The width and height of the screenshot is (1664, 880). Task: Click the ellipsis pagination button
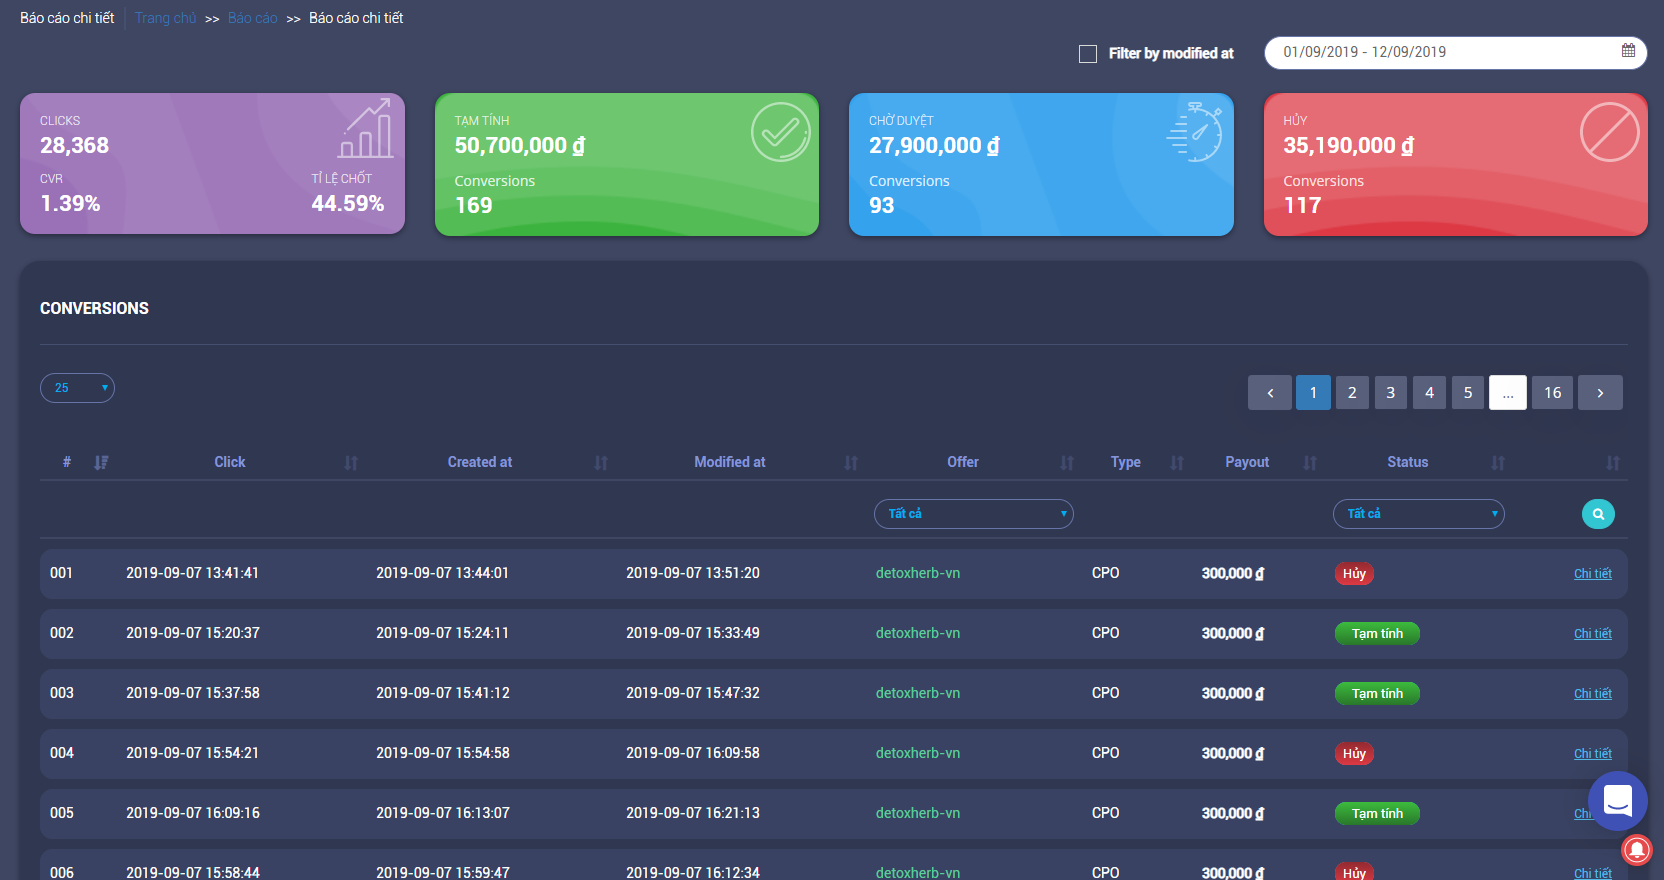(x=1508, y=393)
